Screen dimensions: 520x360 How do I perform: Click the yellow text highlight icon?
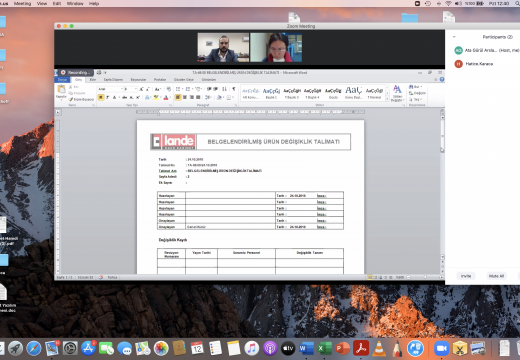[x=156, y=97]
